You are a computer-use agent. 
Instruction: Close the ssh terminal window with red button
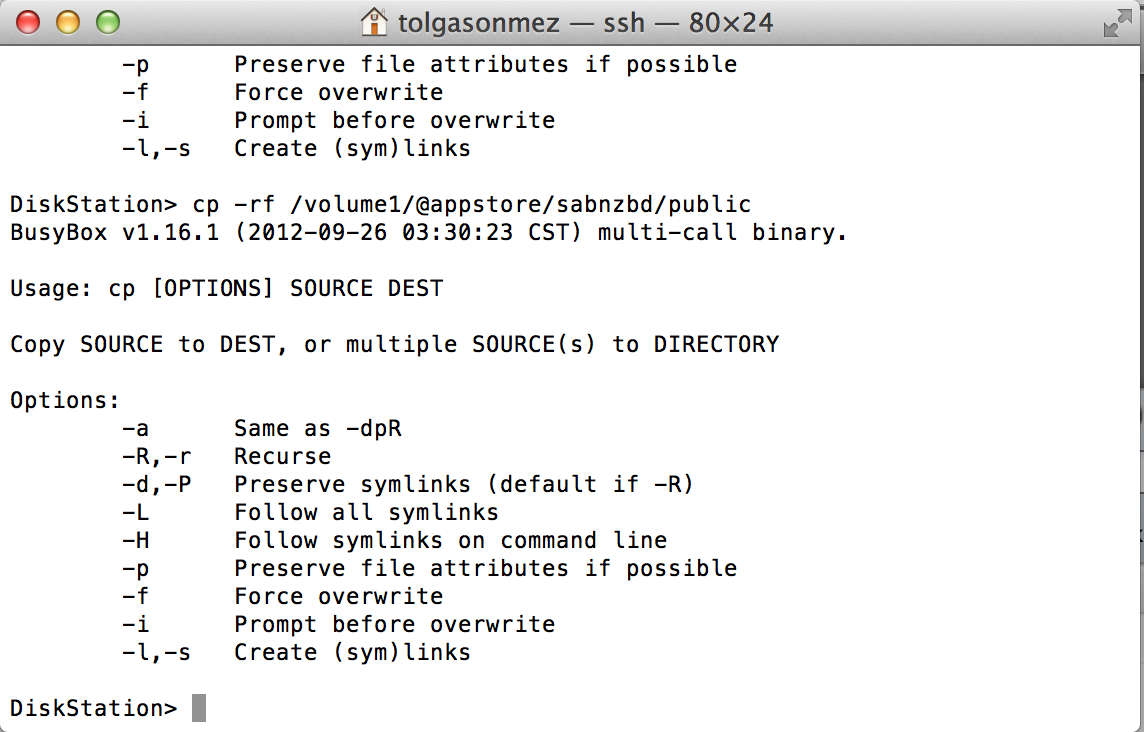[x=28, y=22]
